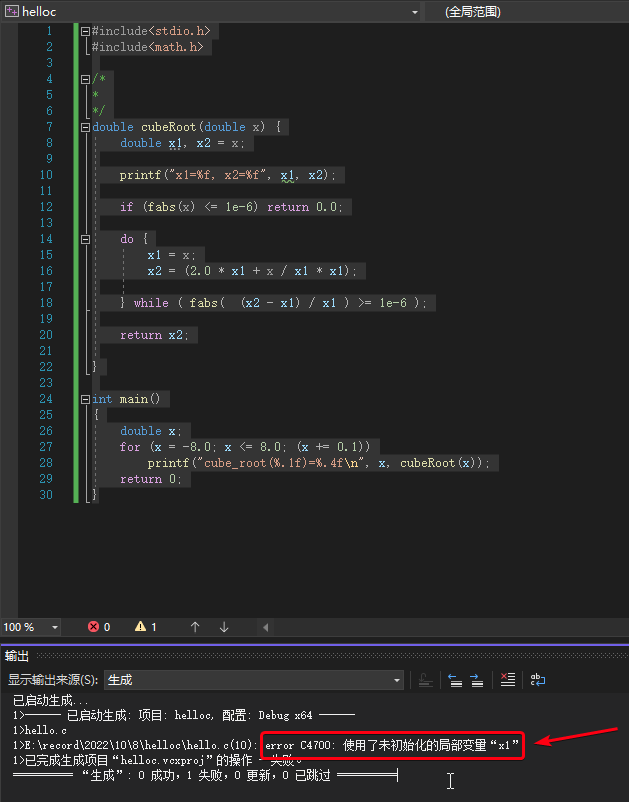Image resolution: width=629 pixels, height=802 pixels.
Task: Click the horizontal scrollbar left arrow
Action: 265,627
